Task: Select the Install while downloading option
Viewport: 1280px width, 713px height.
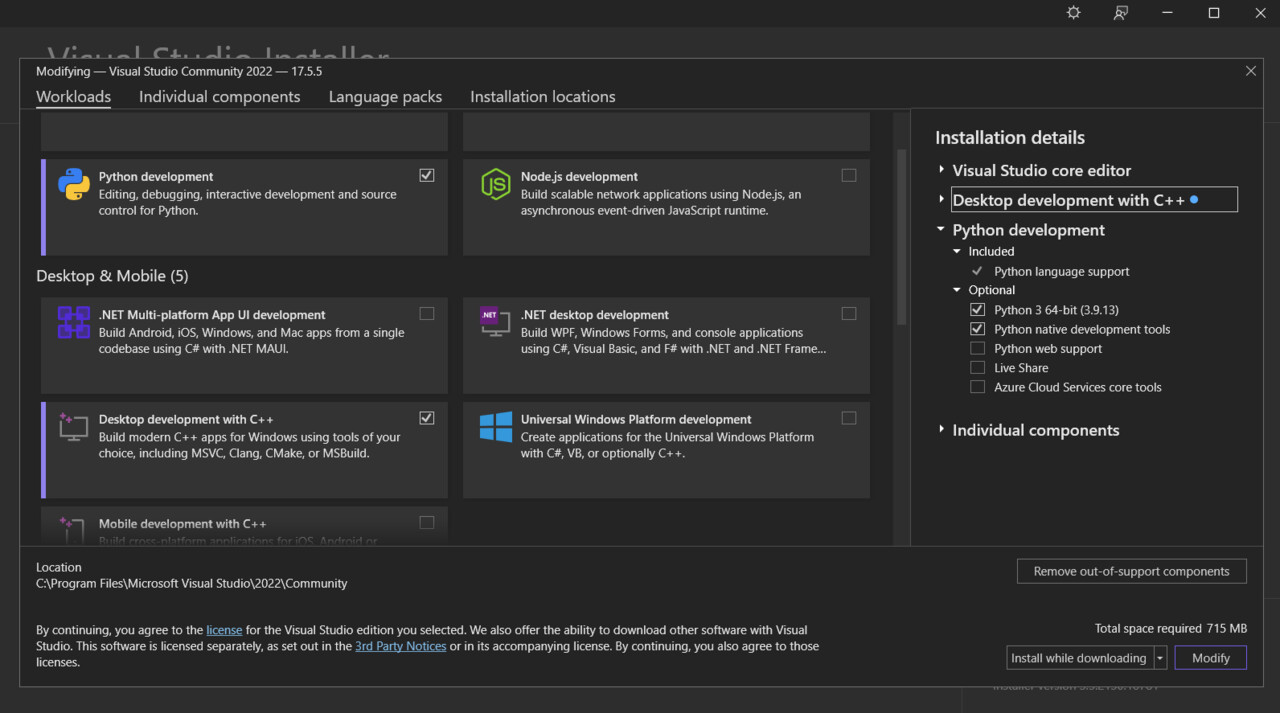Action: click(1079, 658)
